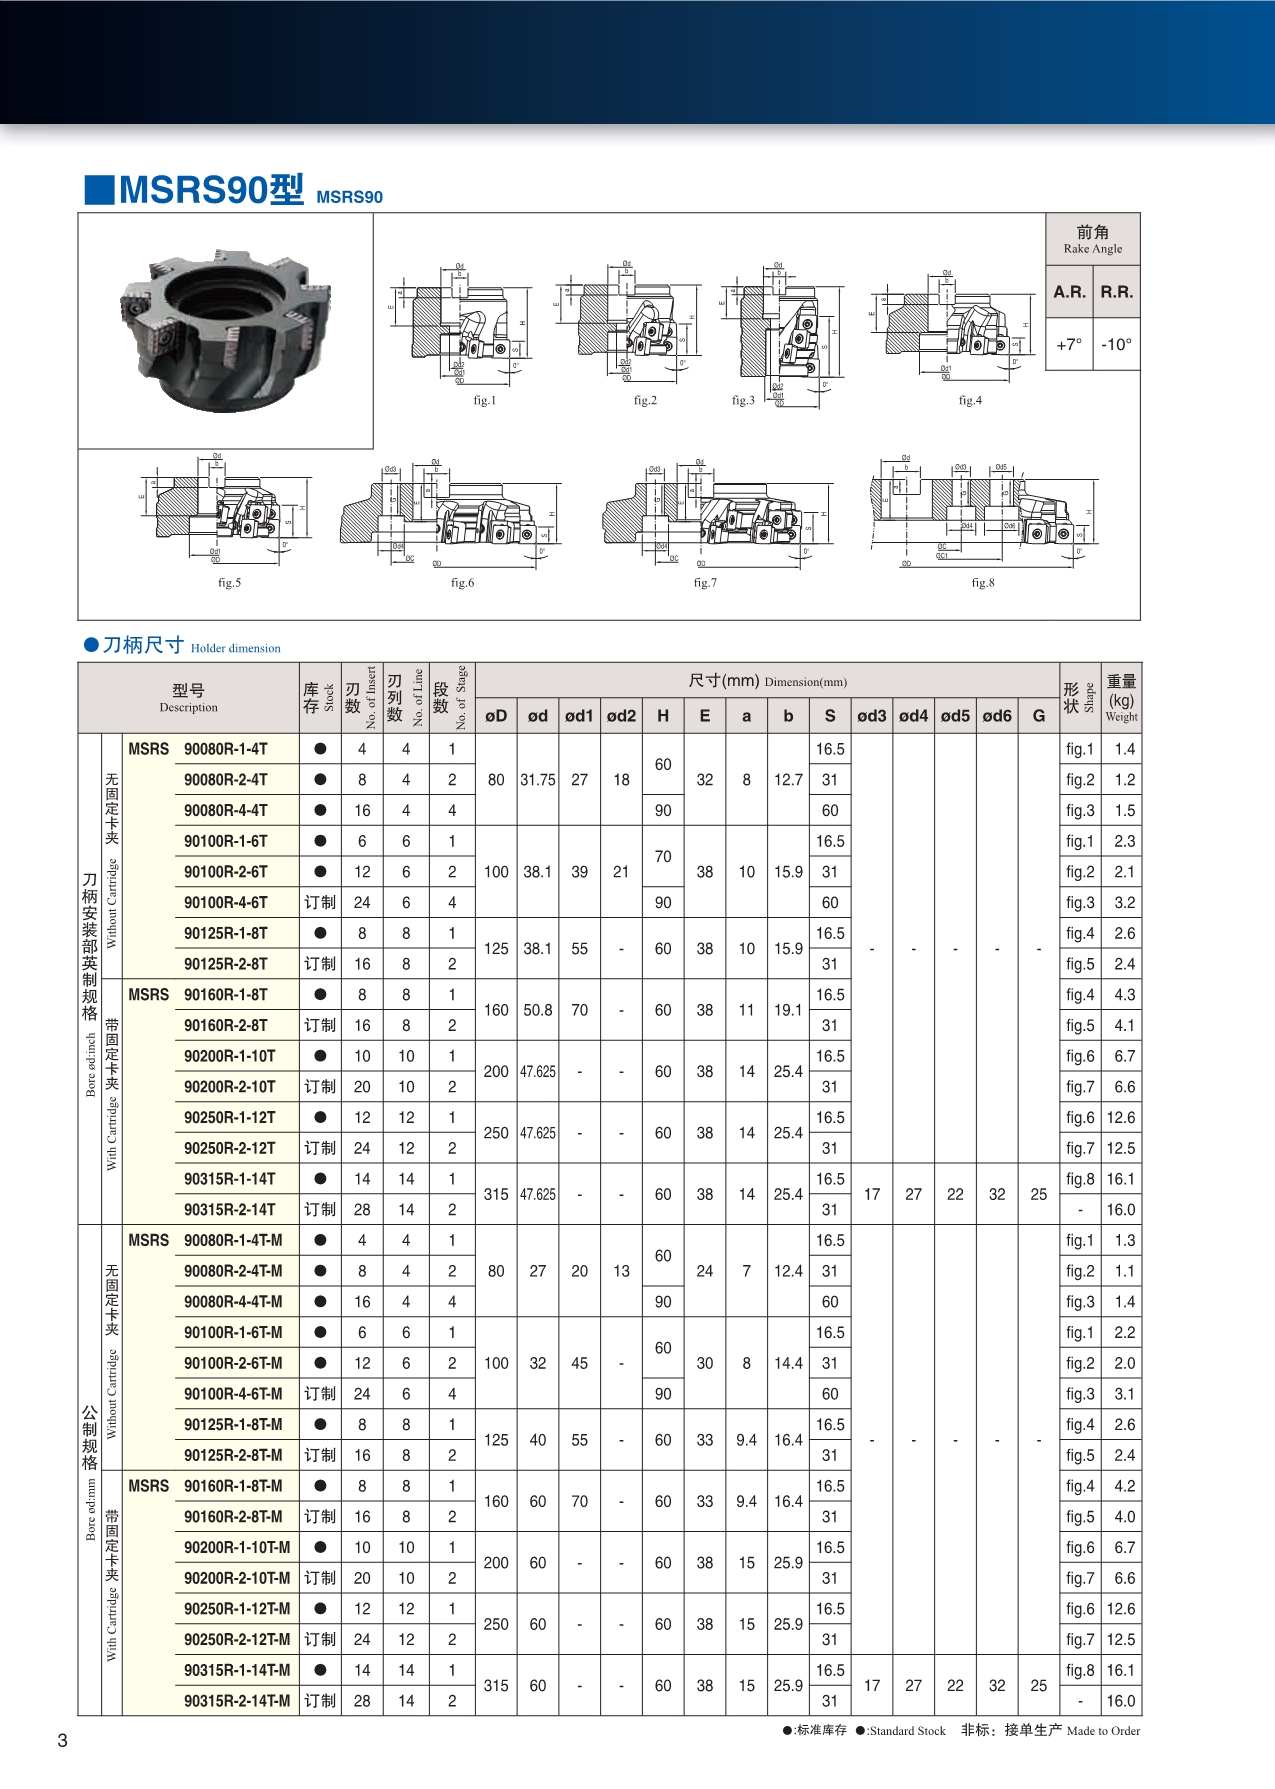Click the 31.75 bore diameter value

click(x=538, y=780)
